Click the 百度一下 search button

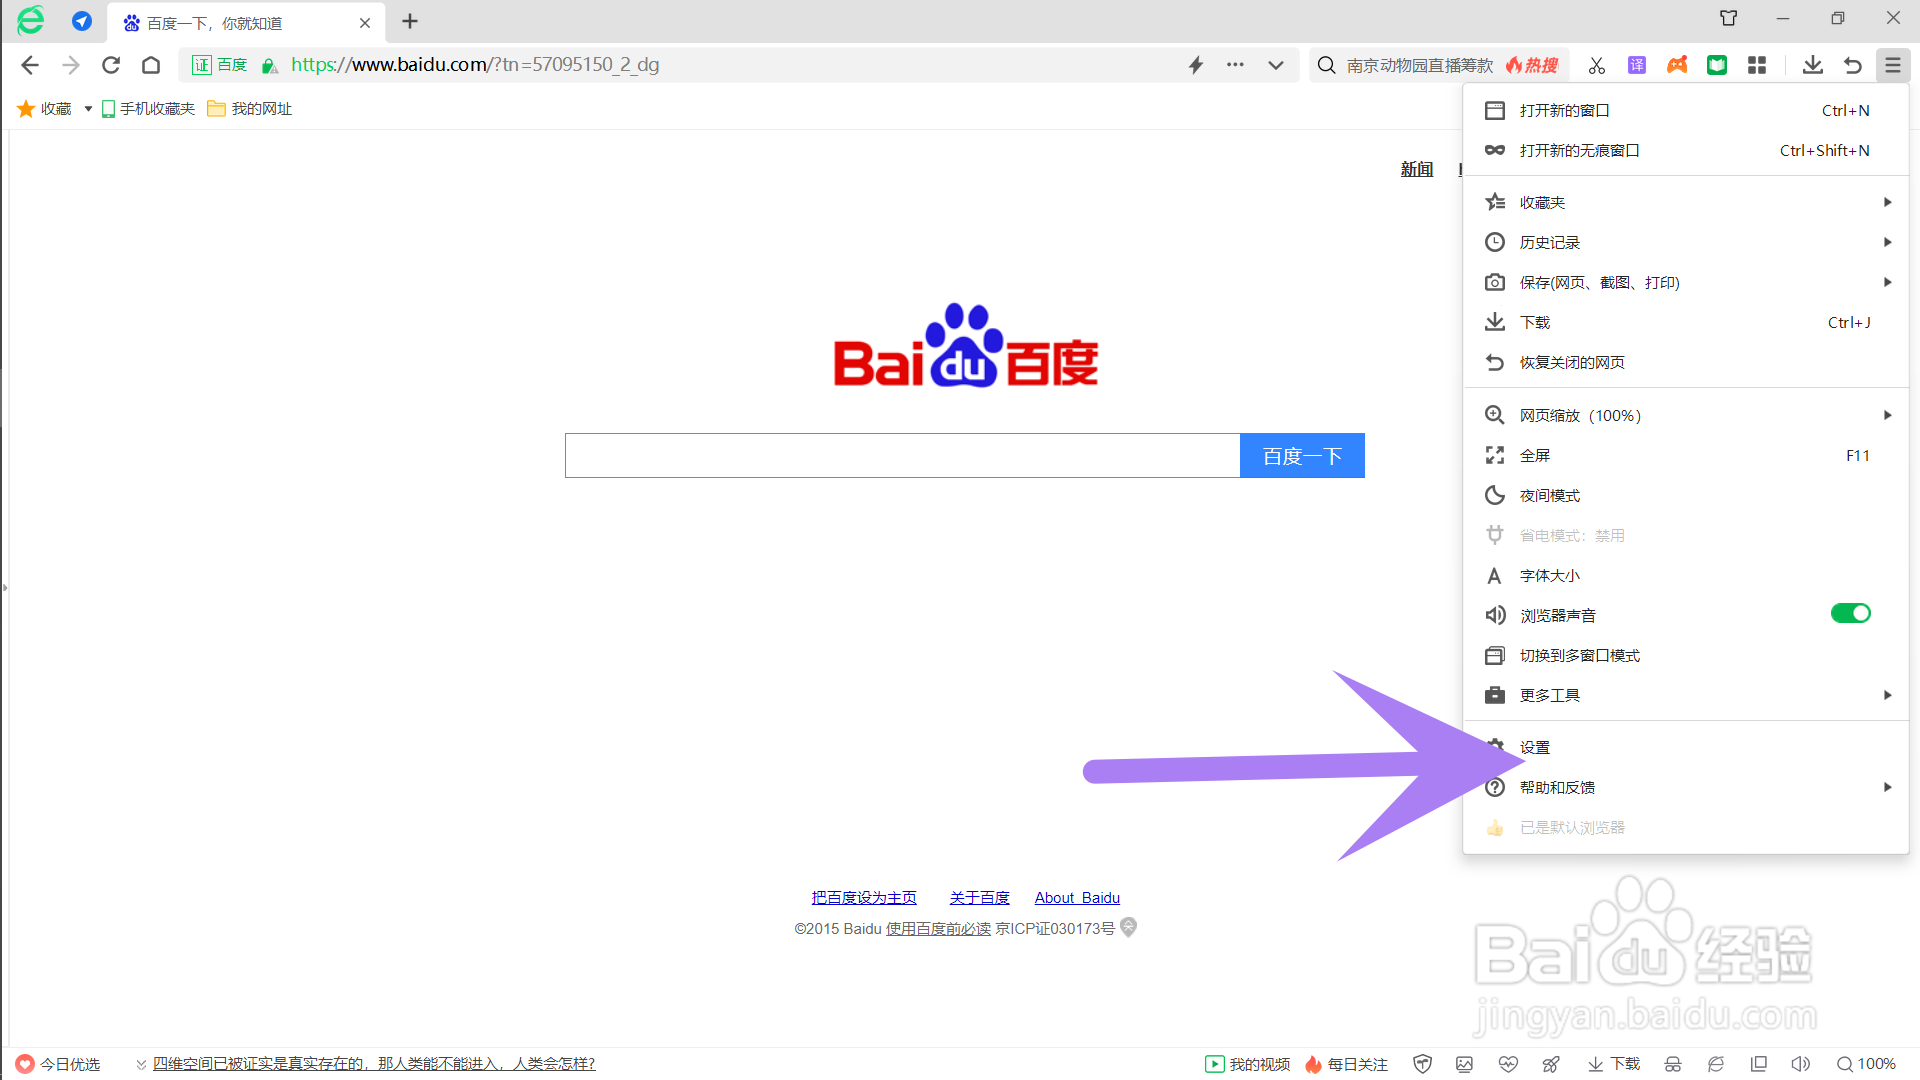pyautogui.click(x=1302, y=456)
